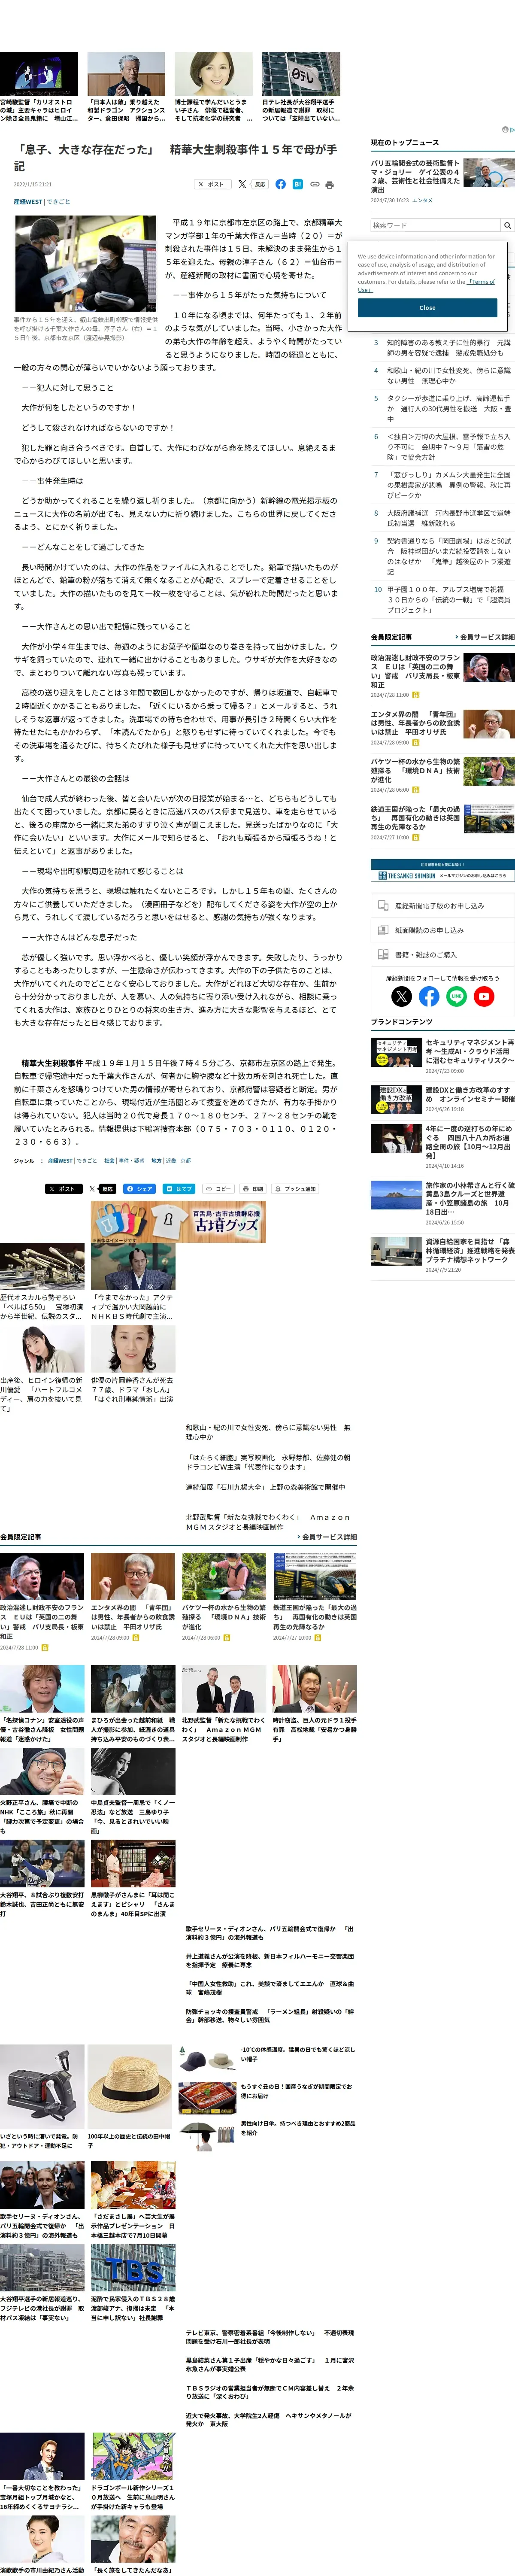Screen dimensions: 515x2576
Task: Click the 印刷 button below article
Action: point(253,1189)
